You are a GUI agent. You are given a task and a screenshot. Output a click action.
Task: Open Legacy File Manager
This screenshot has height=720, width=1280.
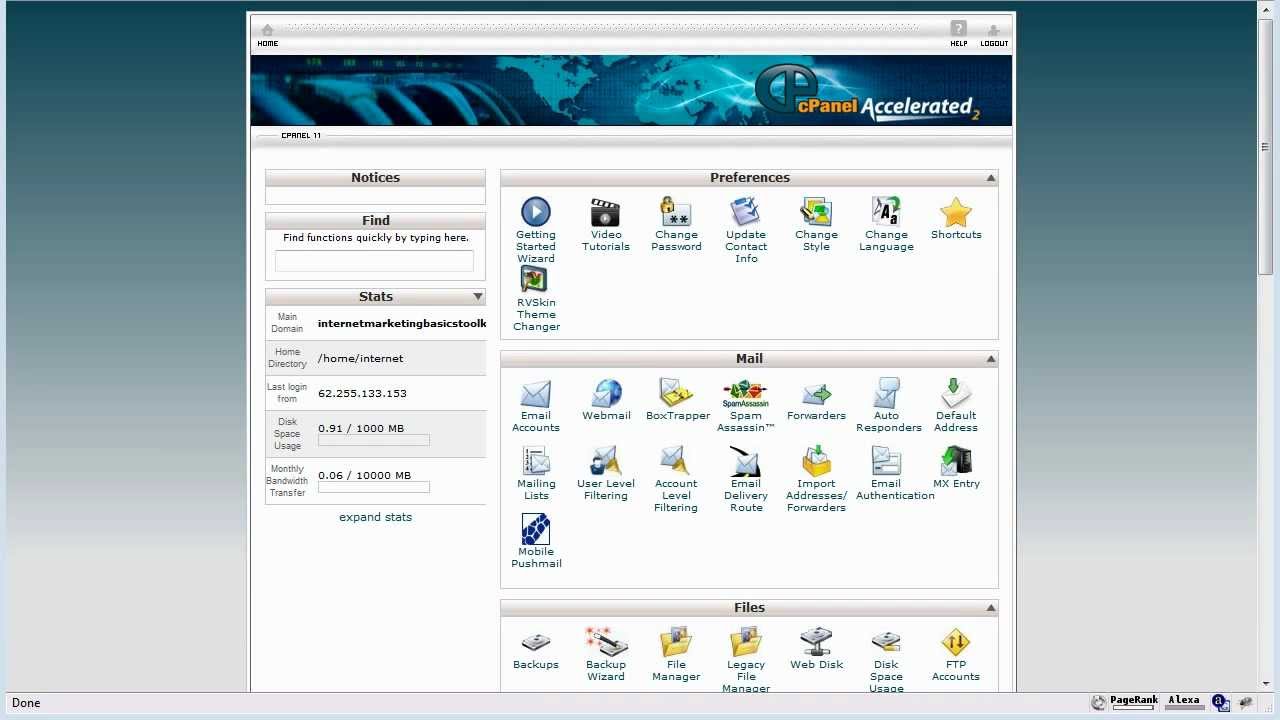click(x=746, y=659)
